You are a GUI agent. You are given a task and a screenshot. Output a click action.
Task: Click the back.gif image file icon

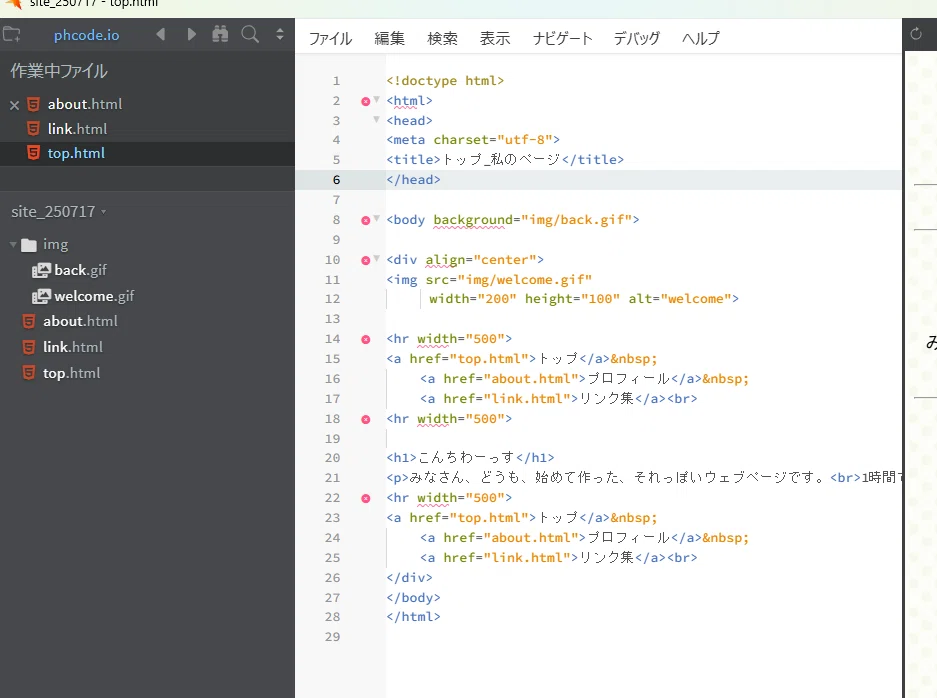41,271
